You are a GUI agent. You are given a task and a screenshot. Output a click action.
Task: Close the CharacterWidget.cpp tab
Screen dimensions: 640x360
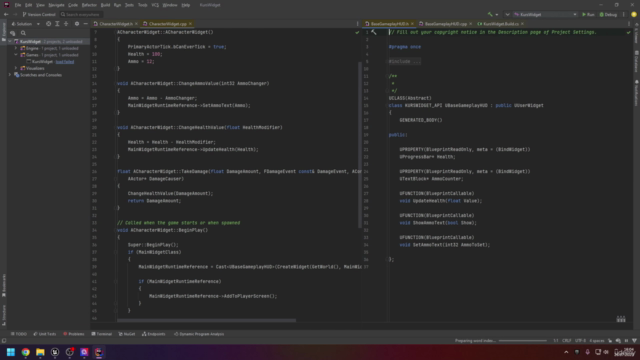pyautogui.click(x=190, y=24)
